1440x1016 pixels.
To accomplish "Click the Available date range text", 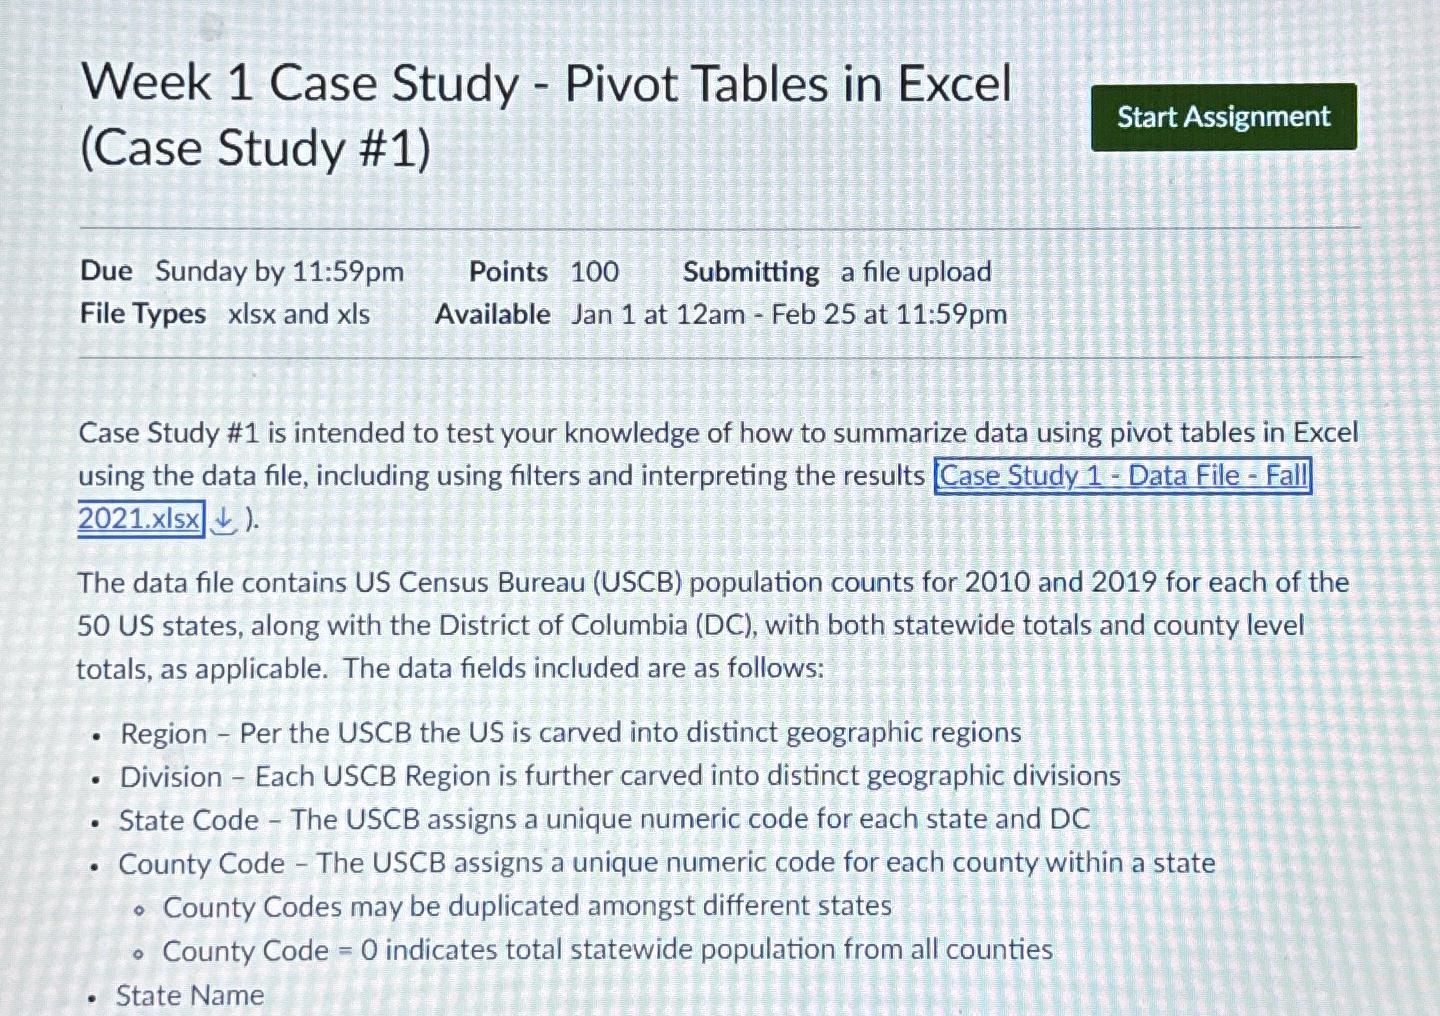I will [789, 313].
